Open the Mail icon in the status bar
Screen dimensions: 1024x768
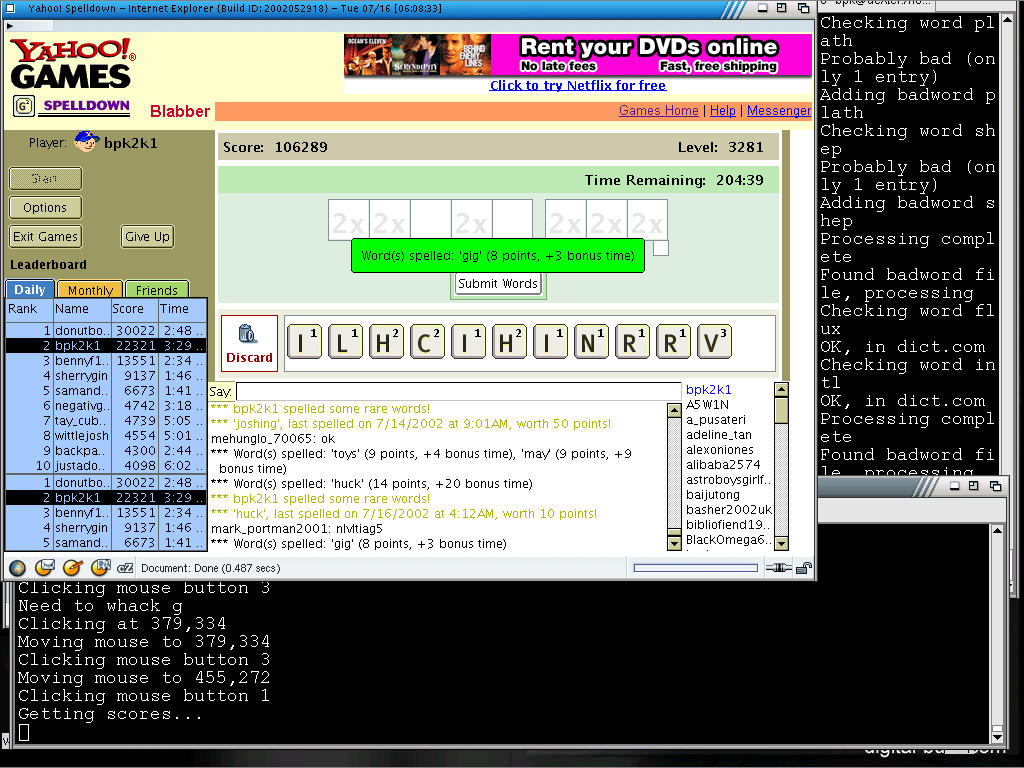pos(44,568)
